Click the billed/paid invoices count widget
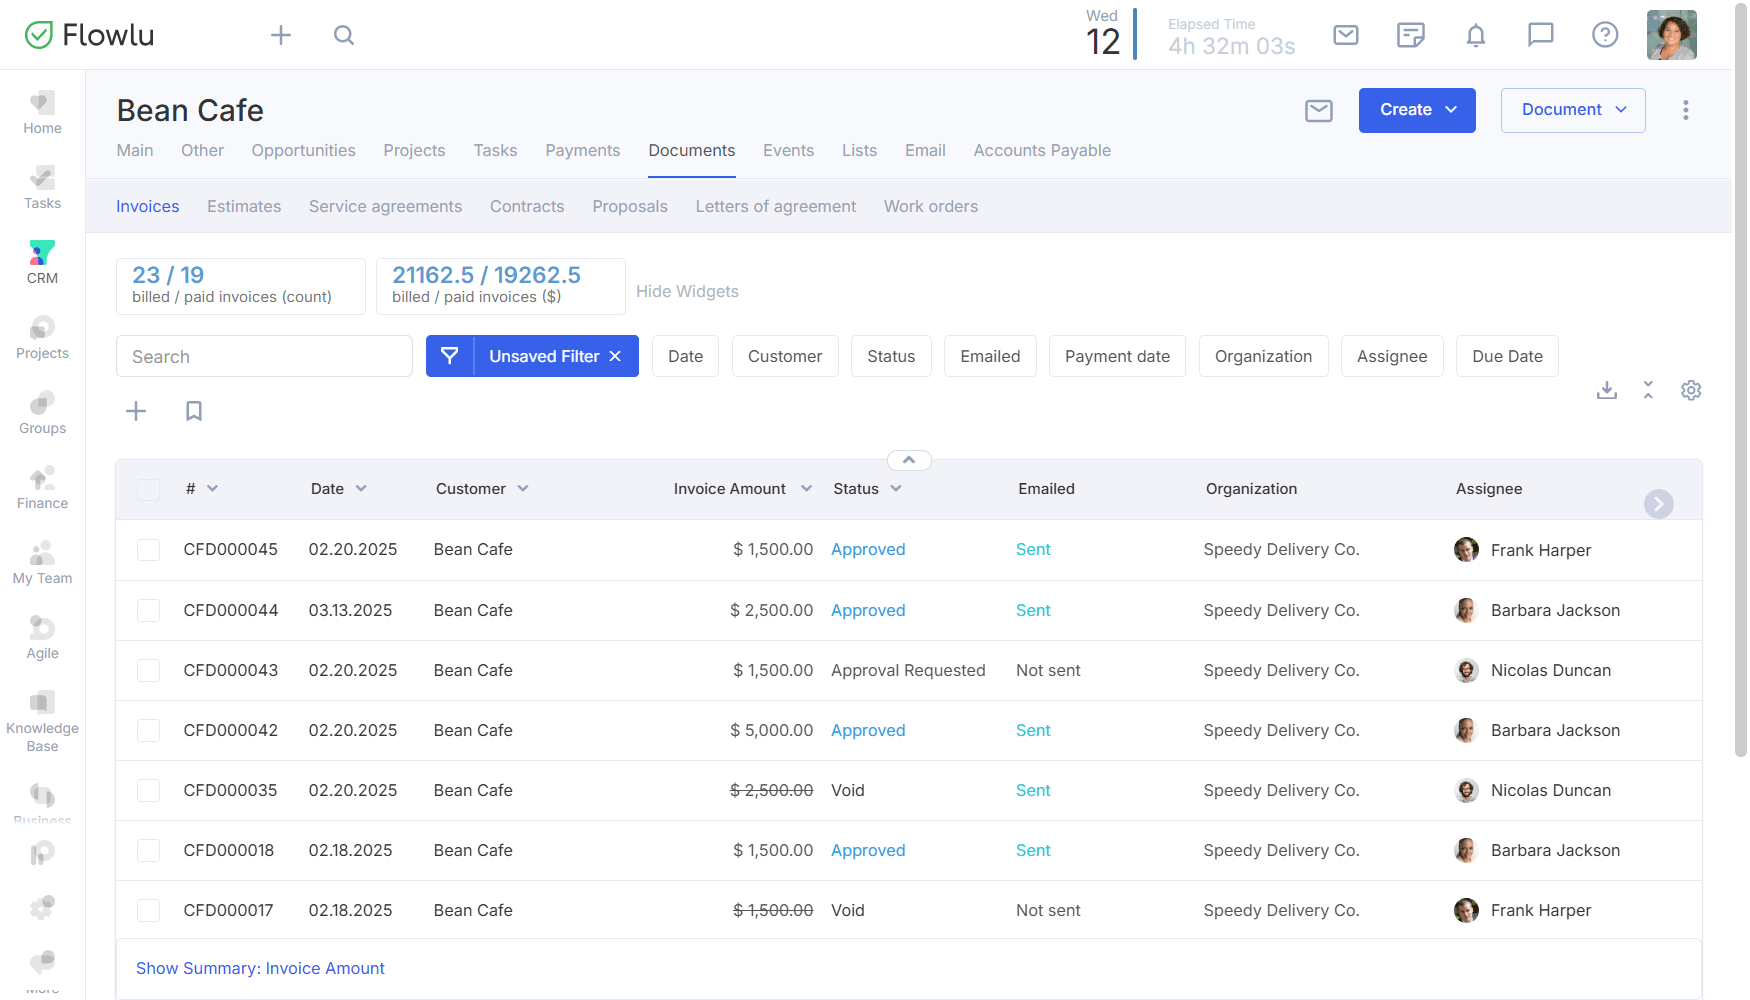1750x1000 pixels. tap(241, 286)
